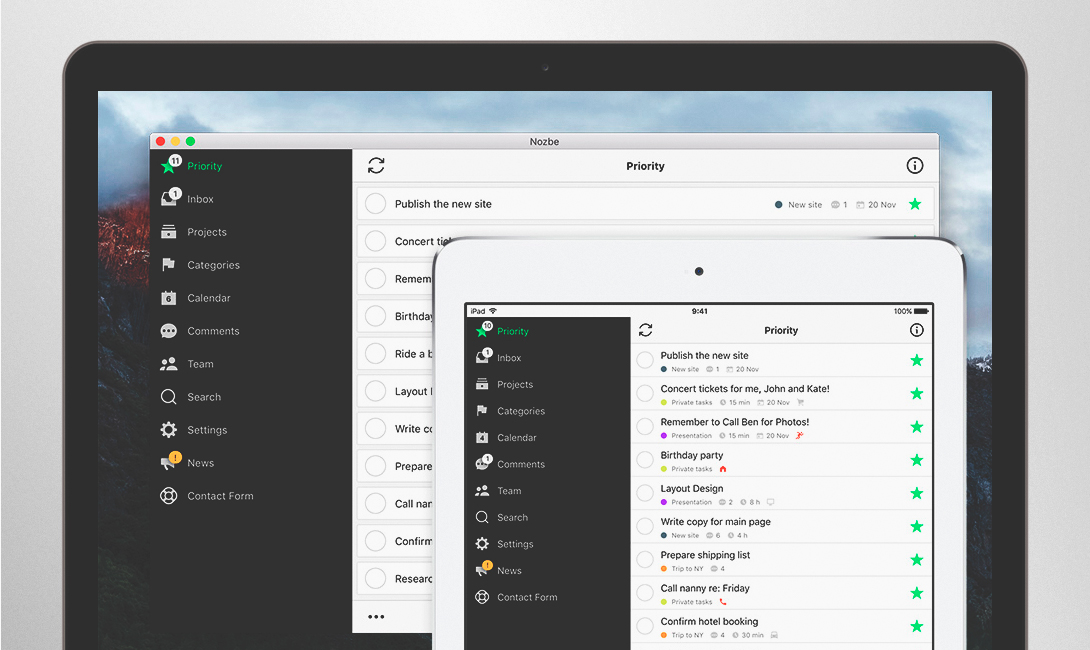Open 'Publish the new site' task title on Mac

(443, 204)
